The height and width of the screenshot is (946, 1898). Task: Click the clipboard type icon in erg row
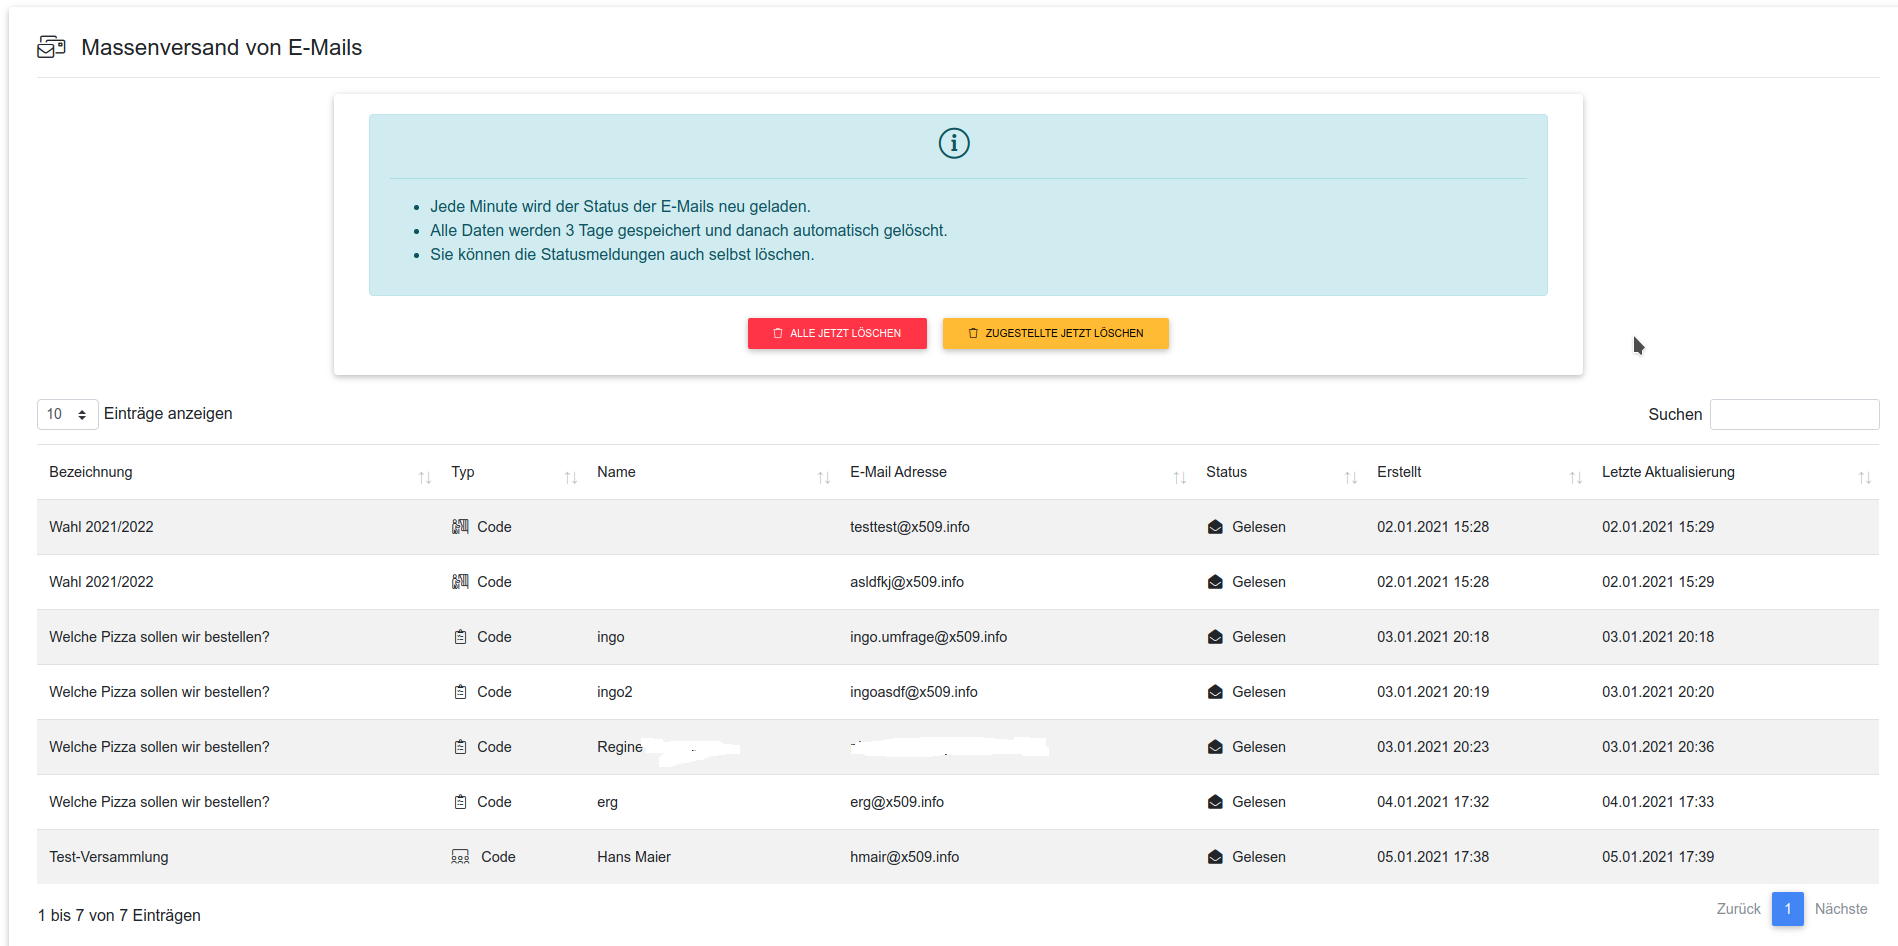pyautogui.click(x=460, y=802)
